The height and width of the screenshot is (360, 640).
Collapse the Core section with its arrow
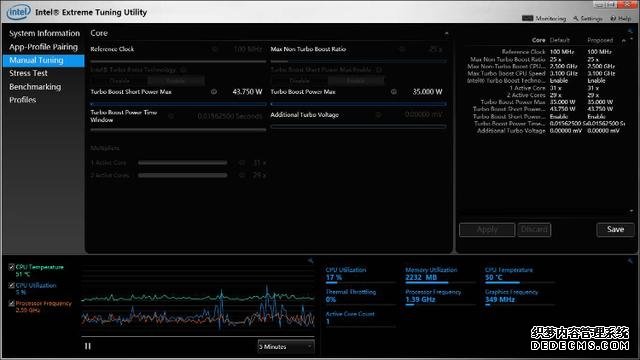click(x=446, y=33)
